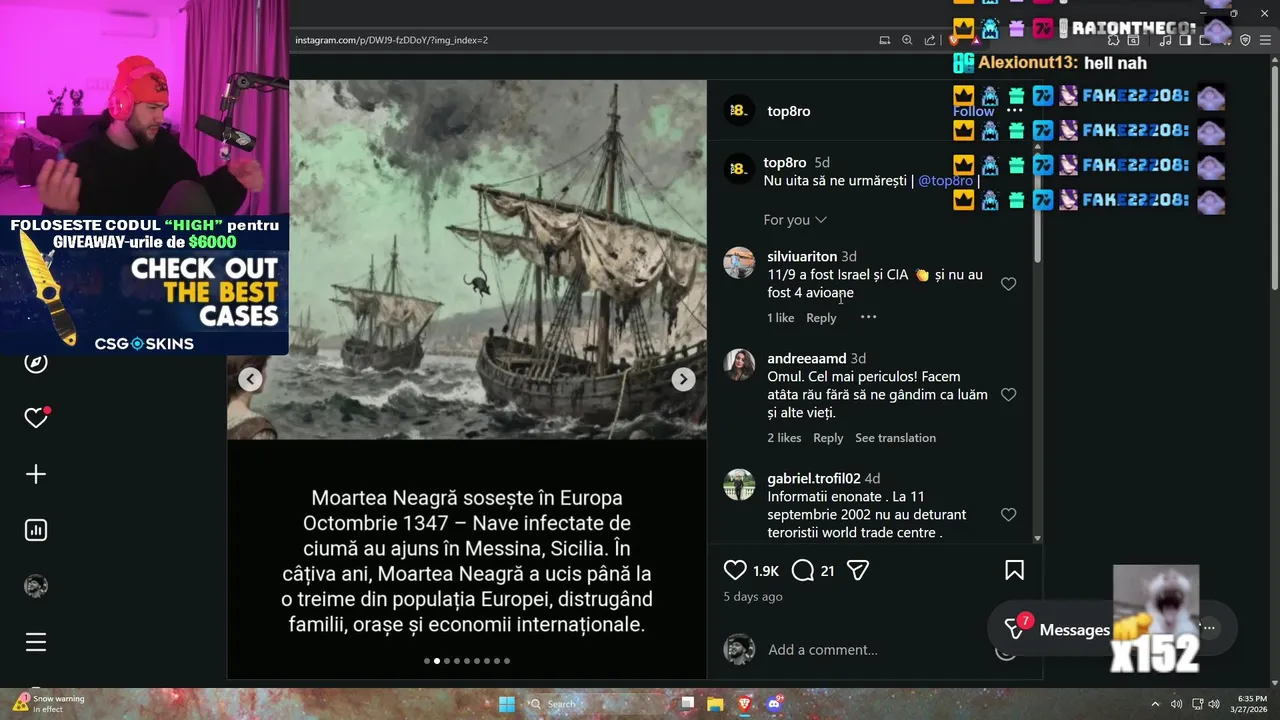The width and height of the screenshot is (1280, 720).
Task: Click the instagram.com URL in address bar
Action: click(x=391, y=40)
